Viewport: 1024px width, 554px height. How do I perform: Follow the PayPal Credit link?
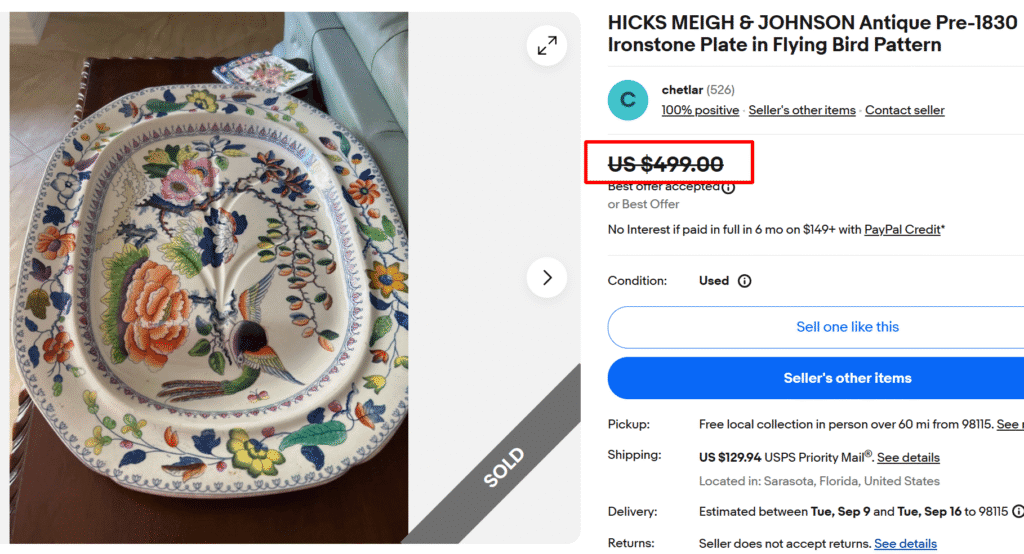(x=902, y=230)
